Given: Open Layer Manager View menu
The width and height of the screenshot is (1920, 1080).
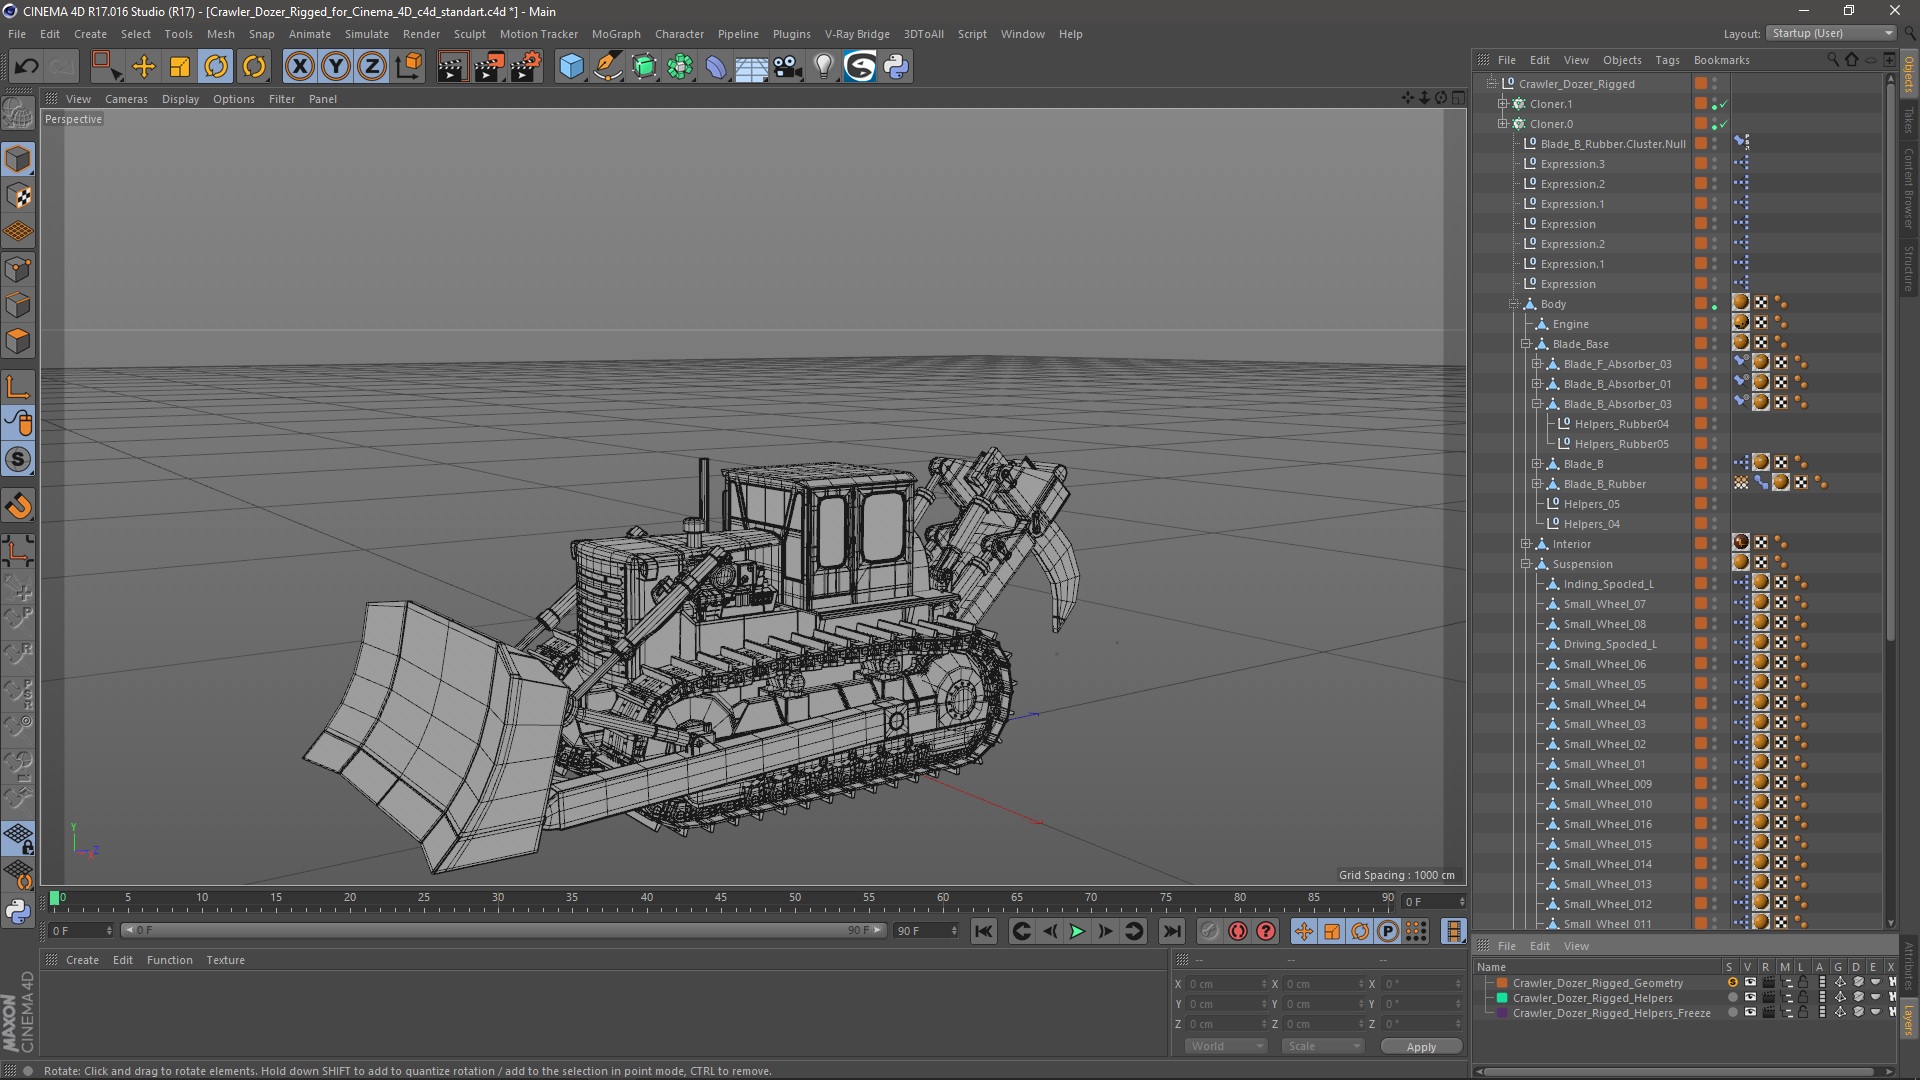Looking at the screenshot, I should click(x=1576, y=946).
